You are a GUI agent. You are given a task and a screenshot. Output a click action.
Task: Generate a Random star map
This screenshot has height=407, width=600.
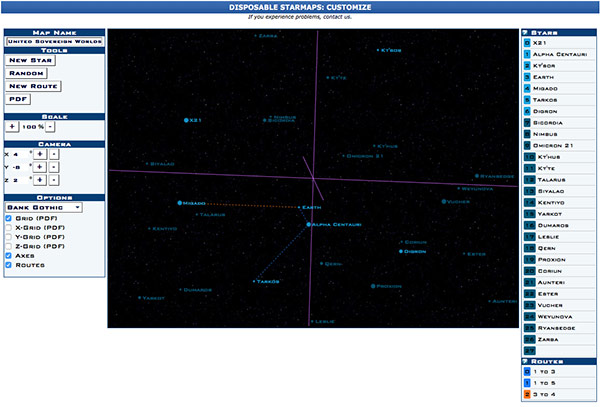click(x=26, y=73)
